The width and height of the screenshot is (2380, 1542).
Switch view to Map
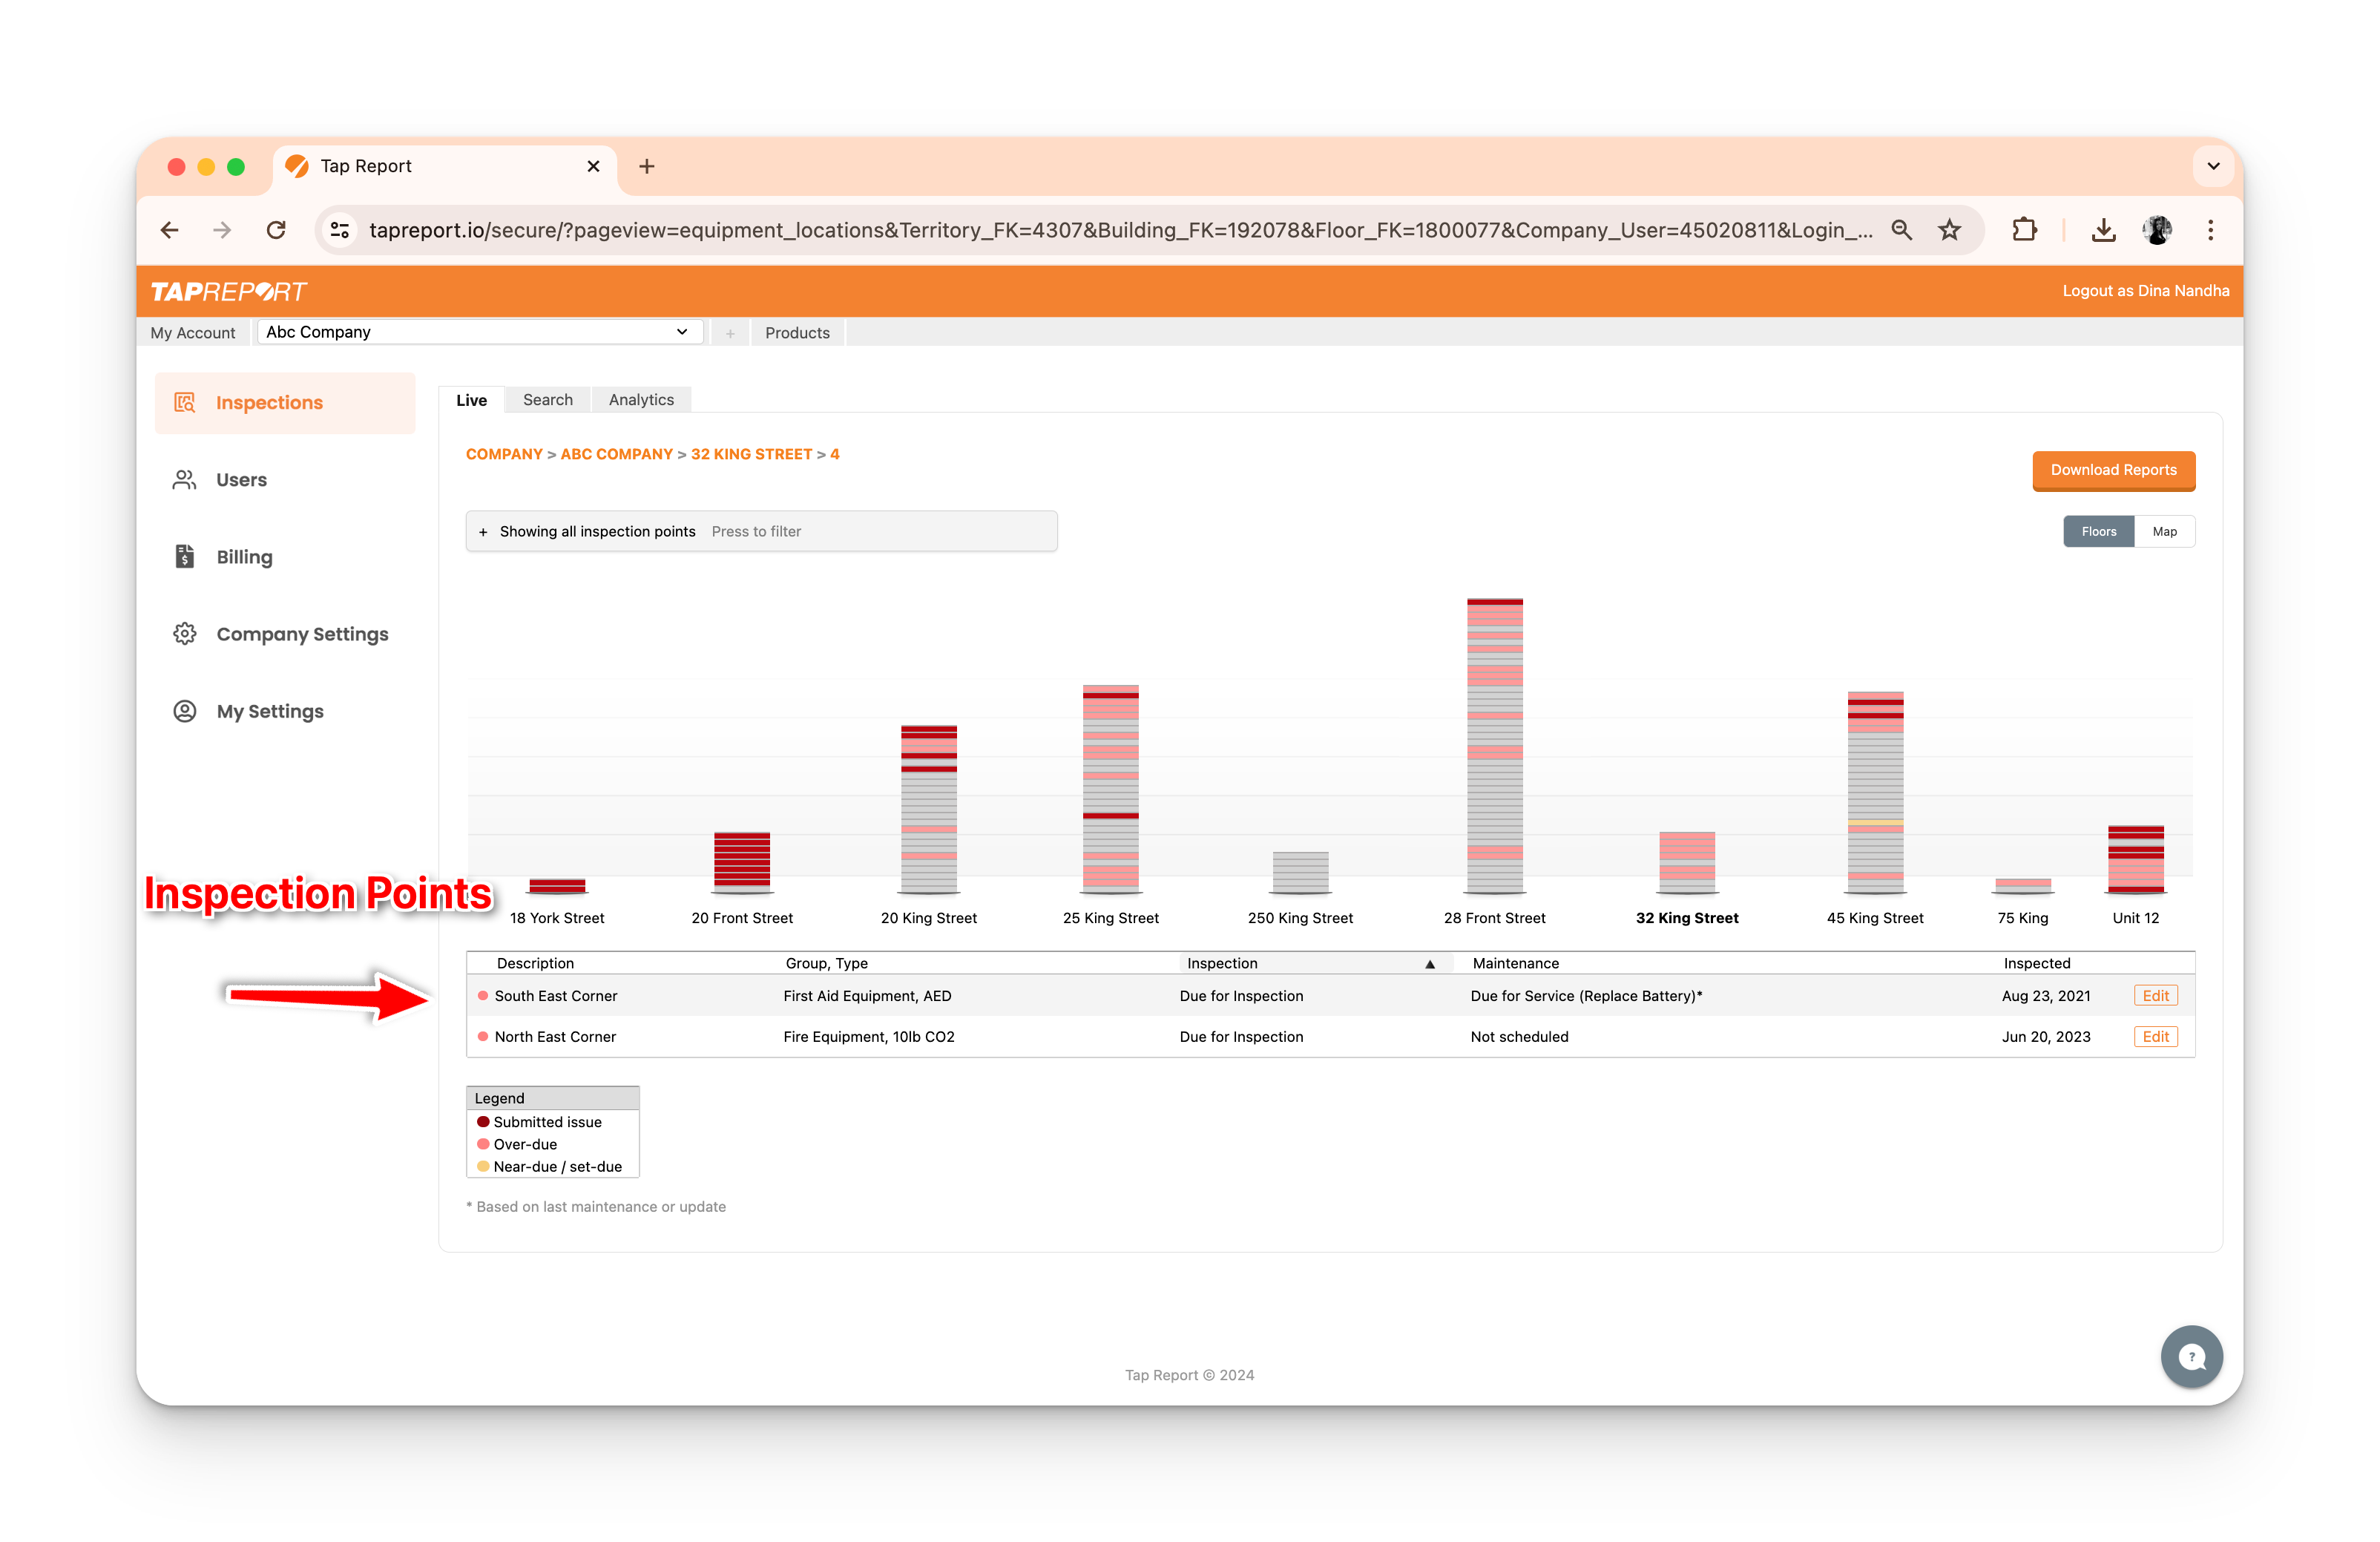[2164, 531]
